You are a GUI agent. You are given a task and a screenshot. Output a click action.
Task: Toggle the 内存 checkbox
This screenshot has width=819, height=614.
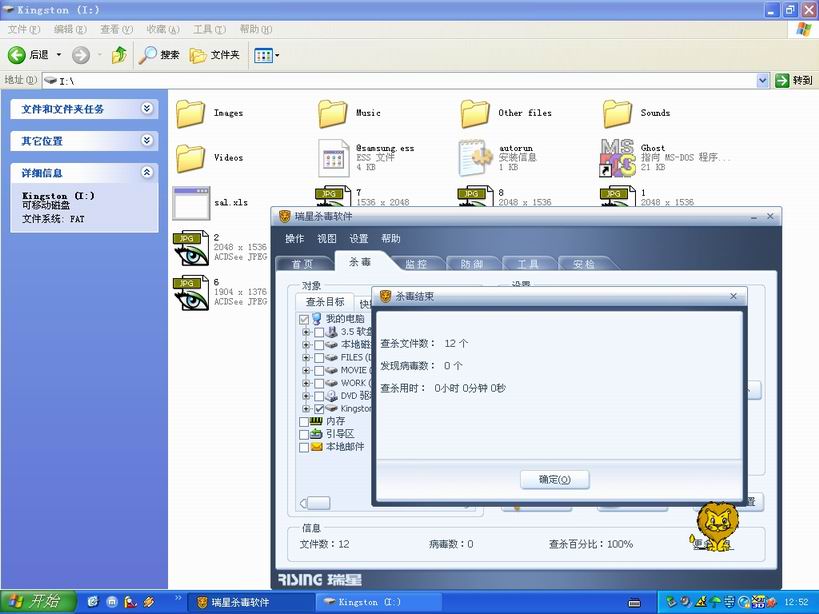304,421
